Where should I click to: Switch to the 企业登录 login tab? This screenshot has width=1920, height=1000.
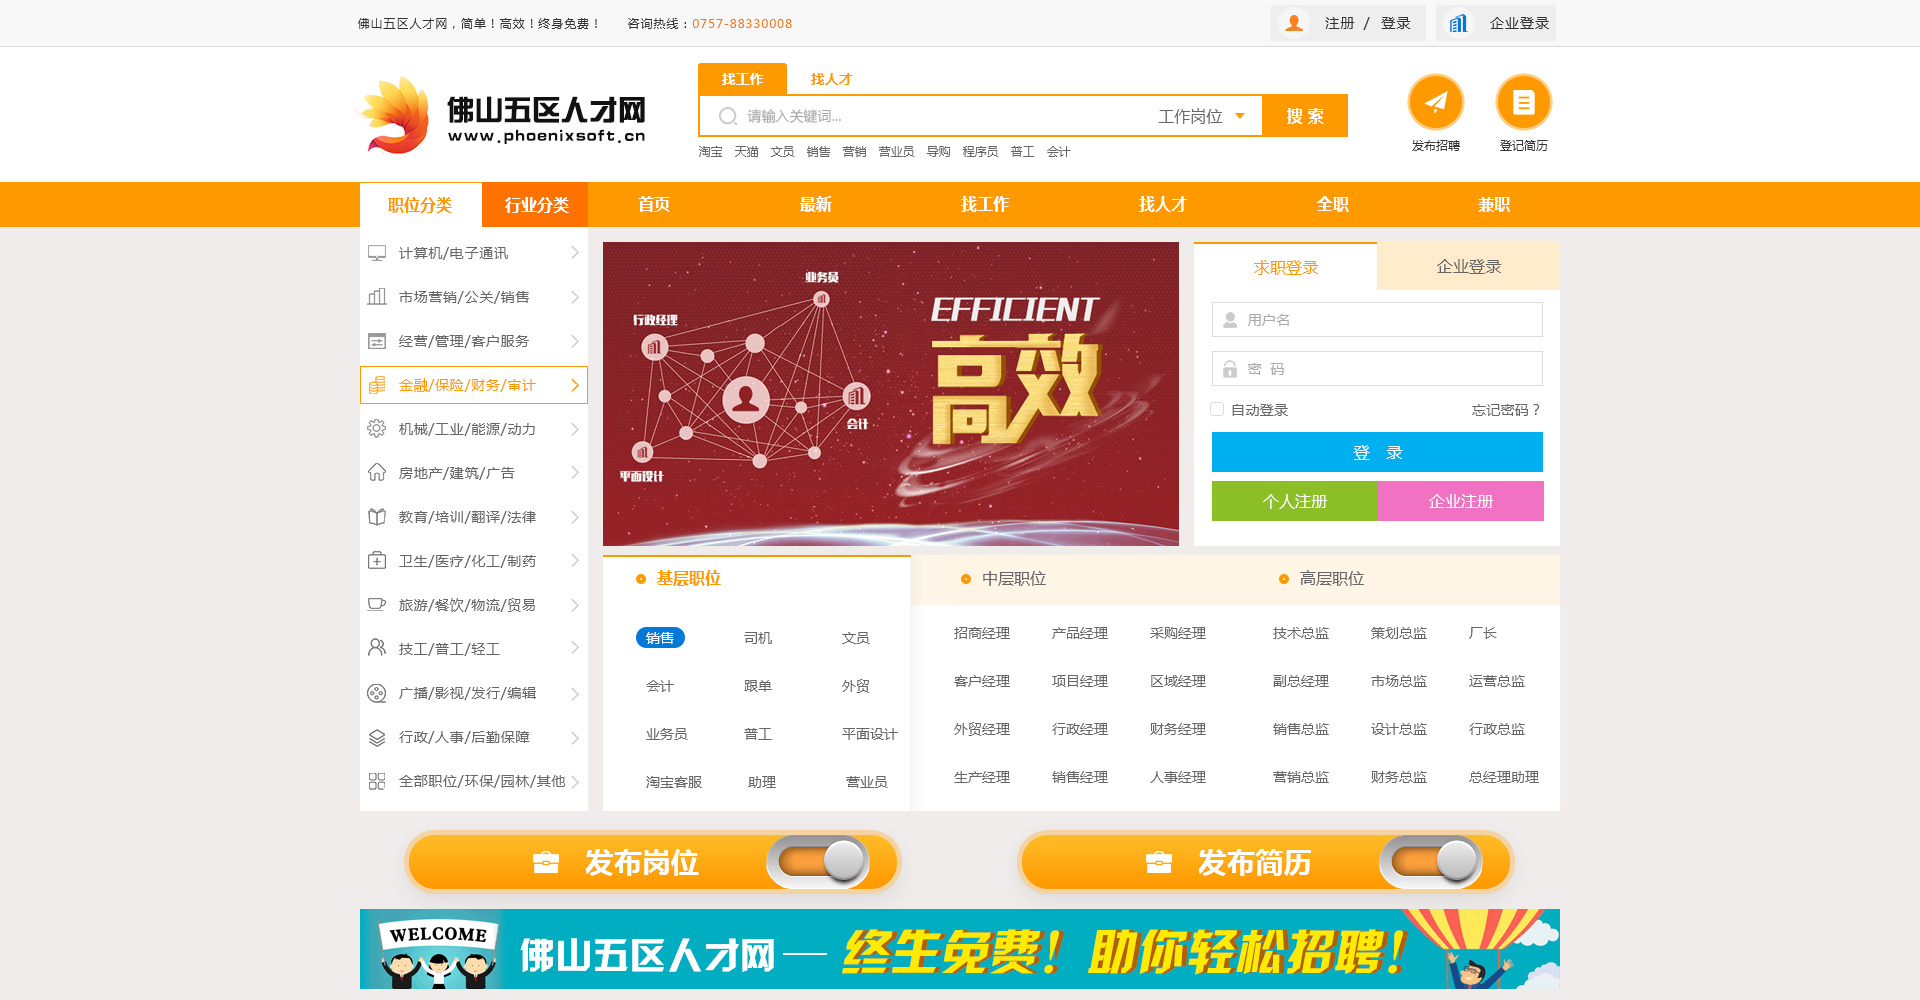coord(1468,267)
